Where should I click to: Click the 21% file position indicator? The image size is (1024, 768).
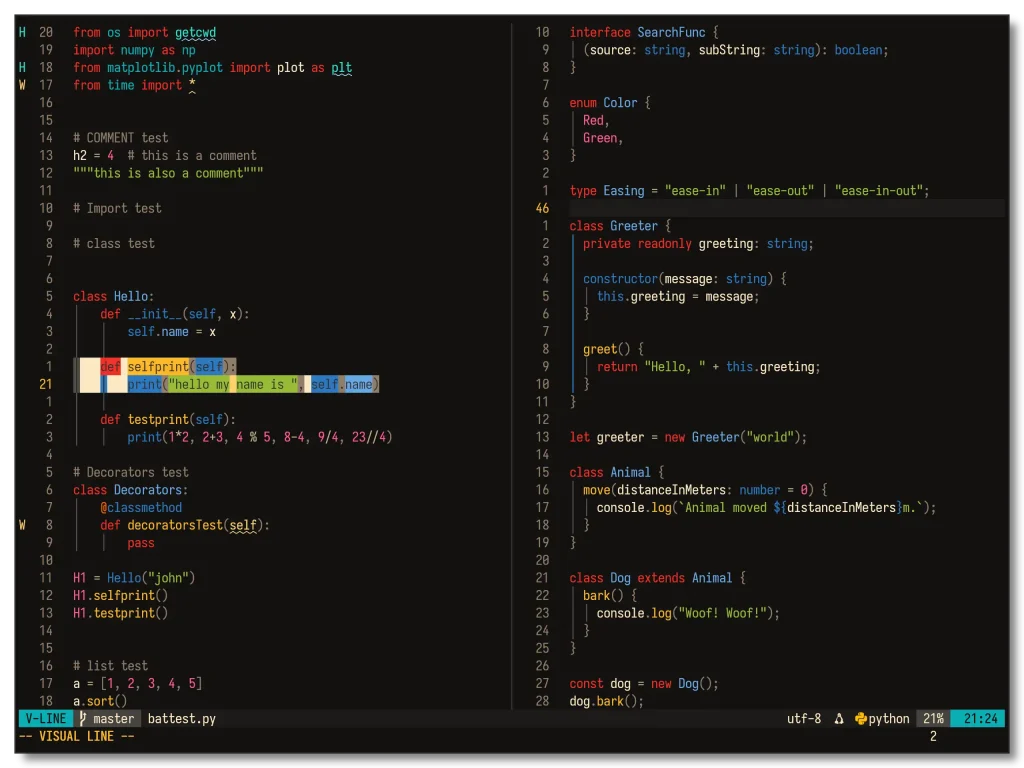coord(933,718)
